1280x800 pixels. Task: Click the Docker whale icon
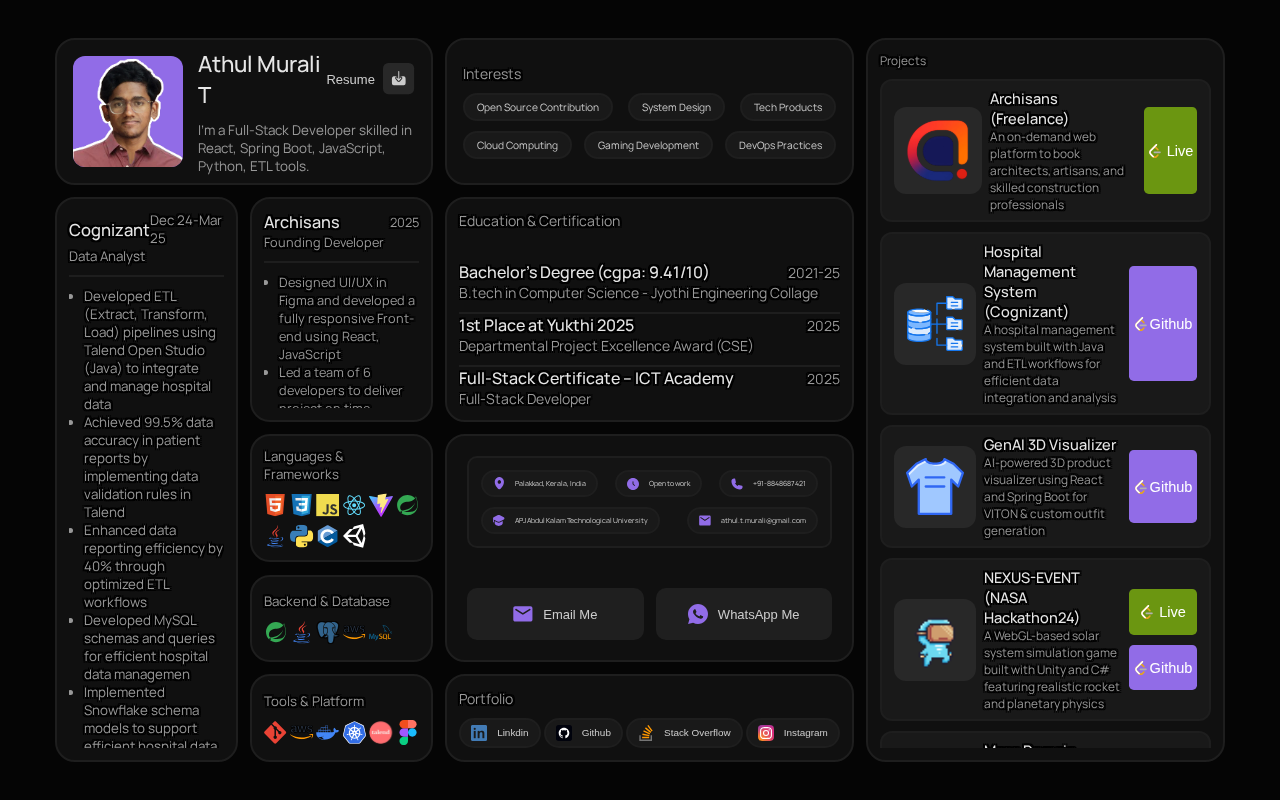coord(327,733)
